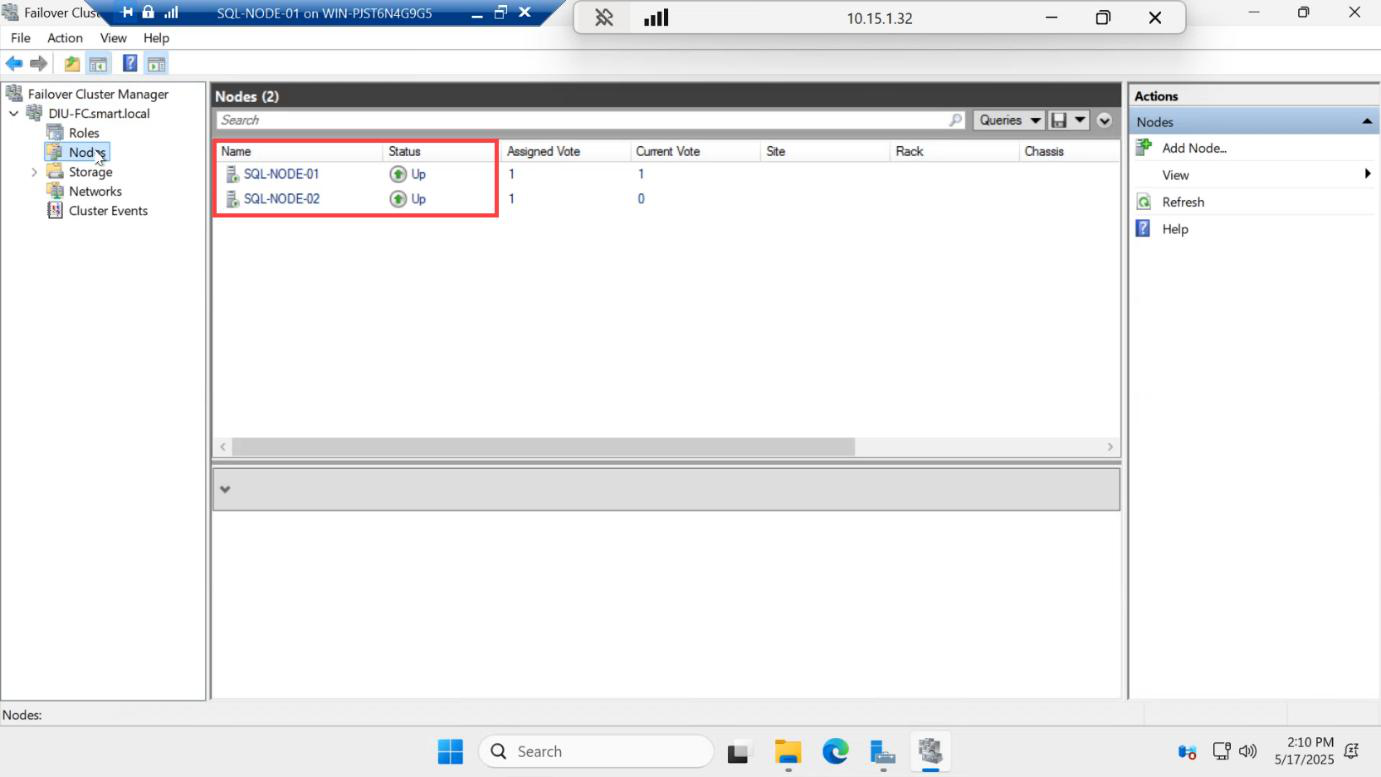
Task: Click the Site column header
Action: [825, 151]
